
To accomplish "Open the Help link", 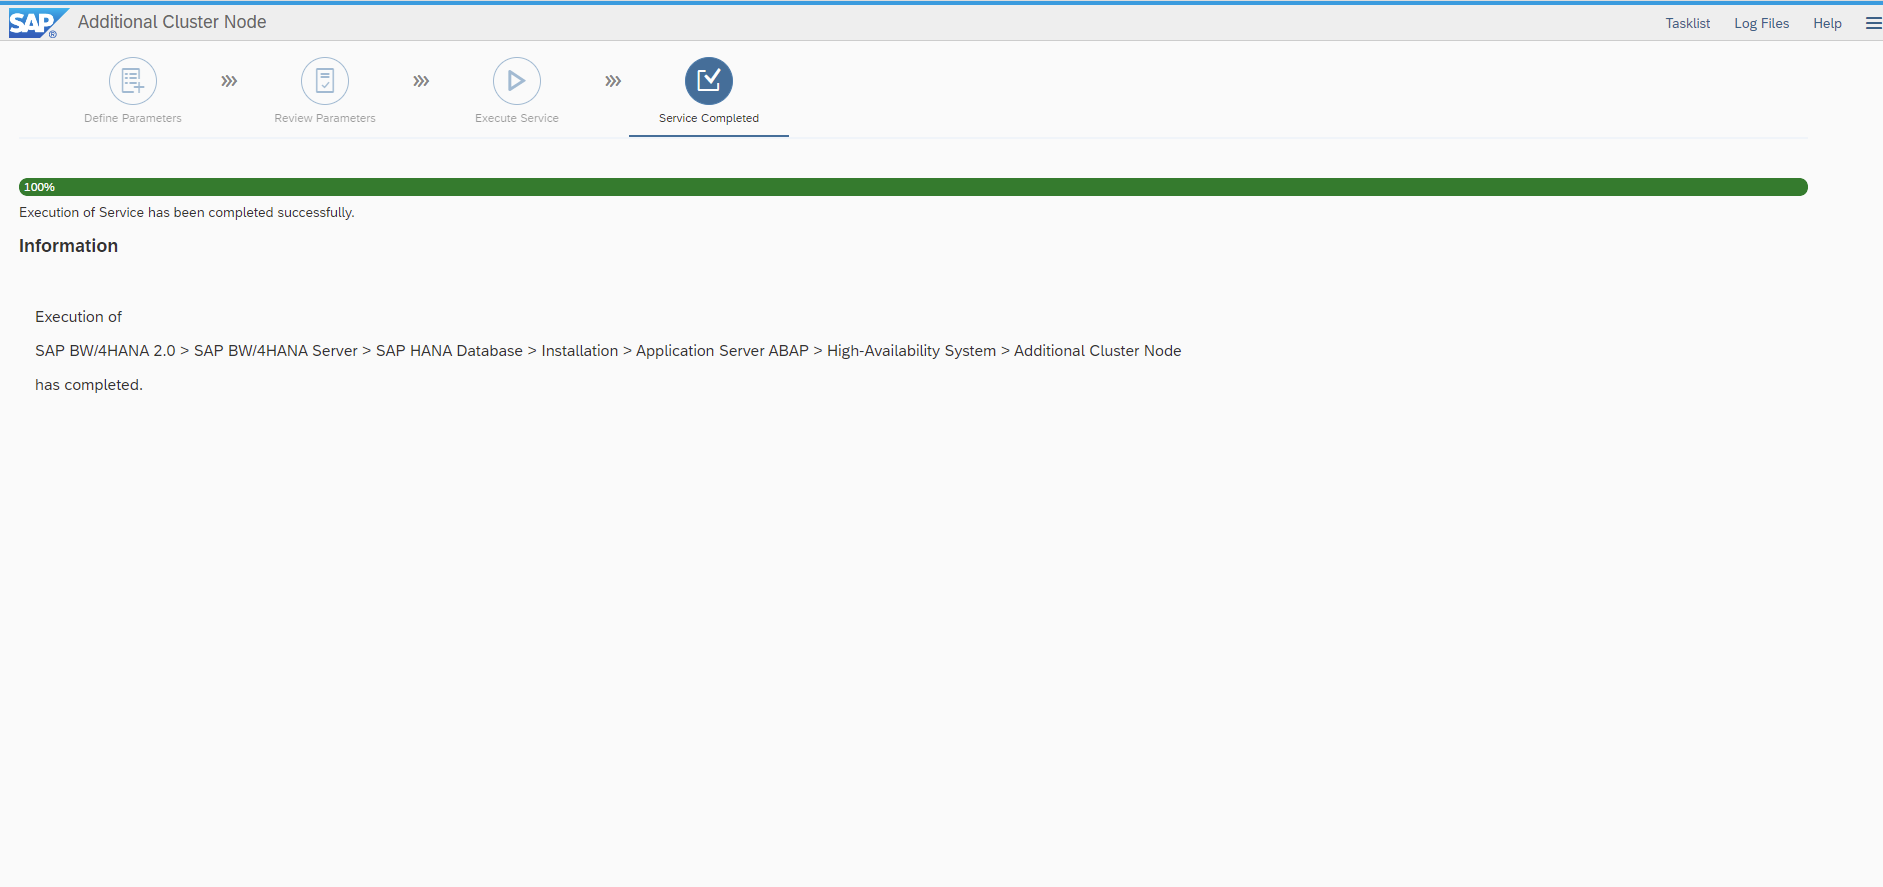I will [1827, 23].
